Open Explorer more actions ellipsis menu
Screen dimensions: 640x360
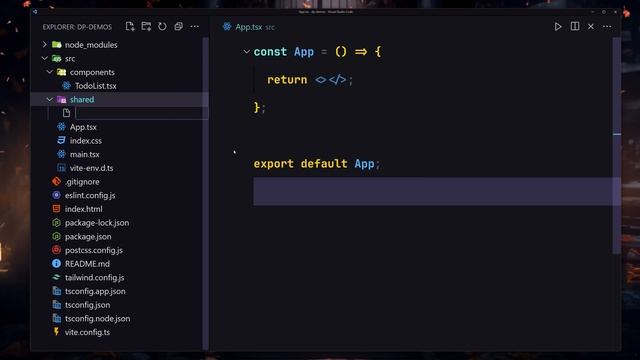pos(195,27)
